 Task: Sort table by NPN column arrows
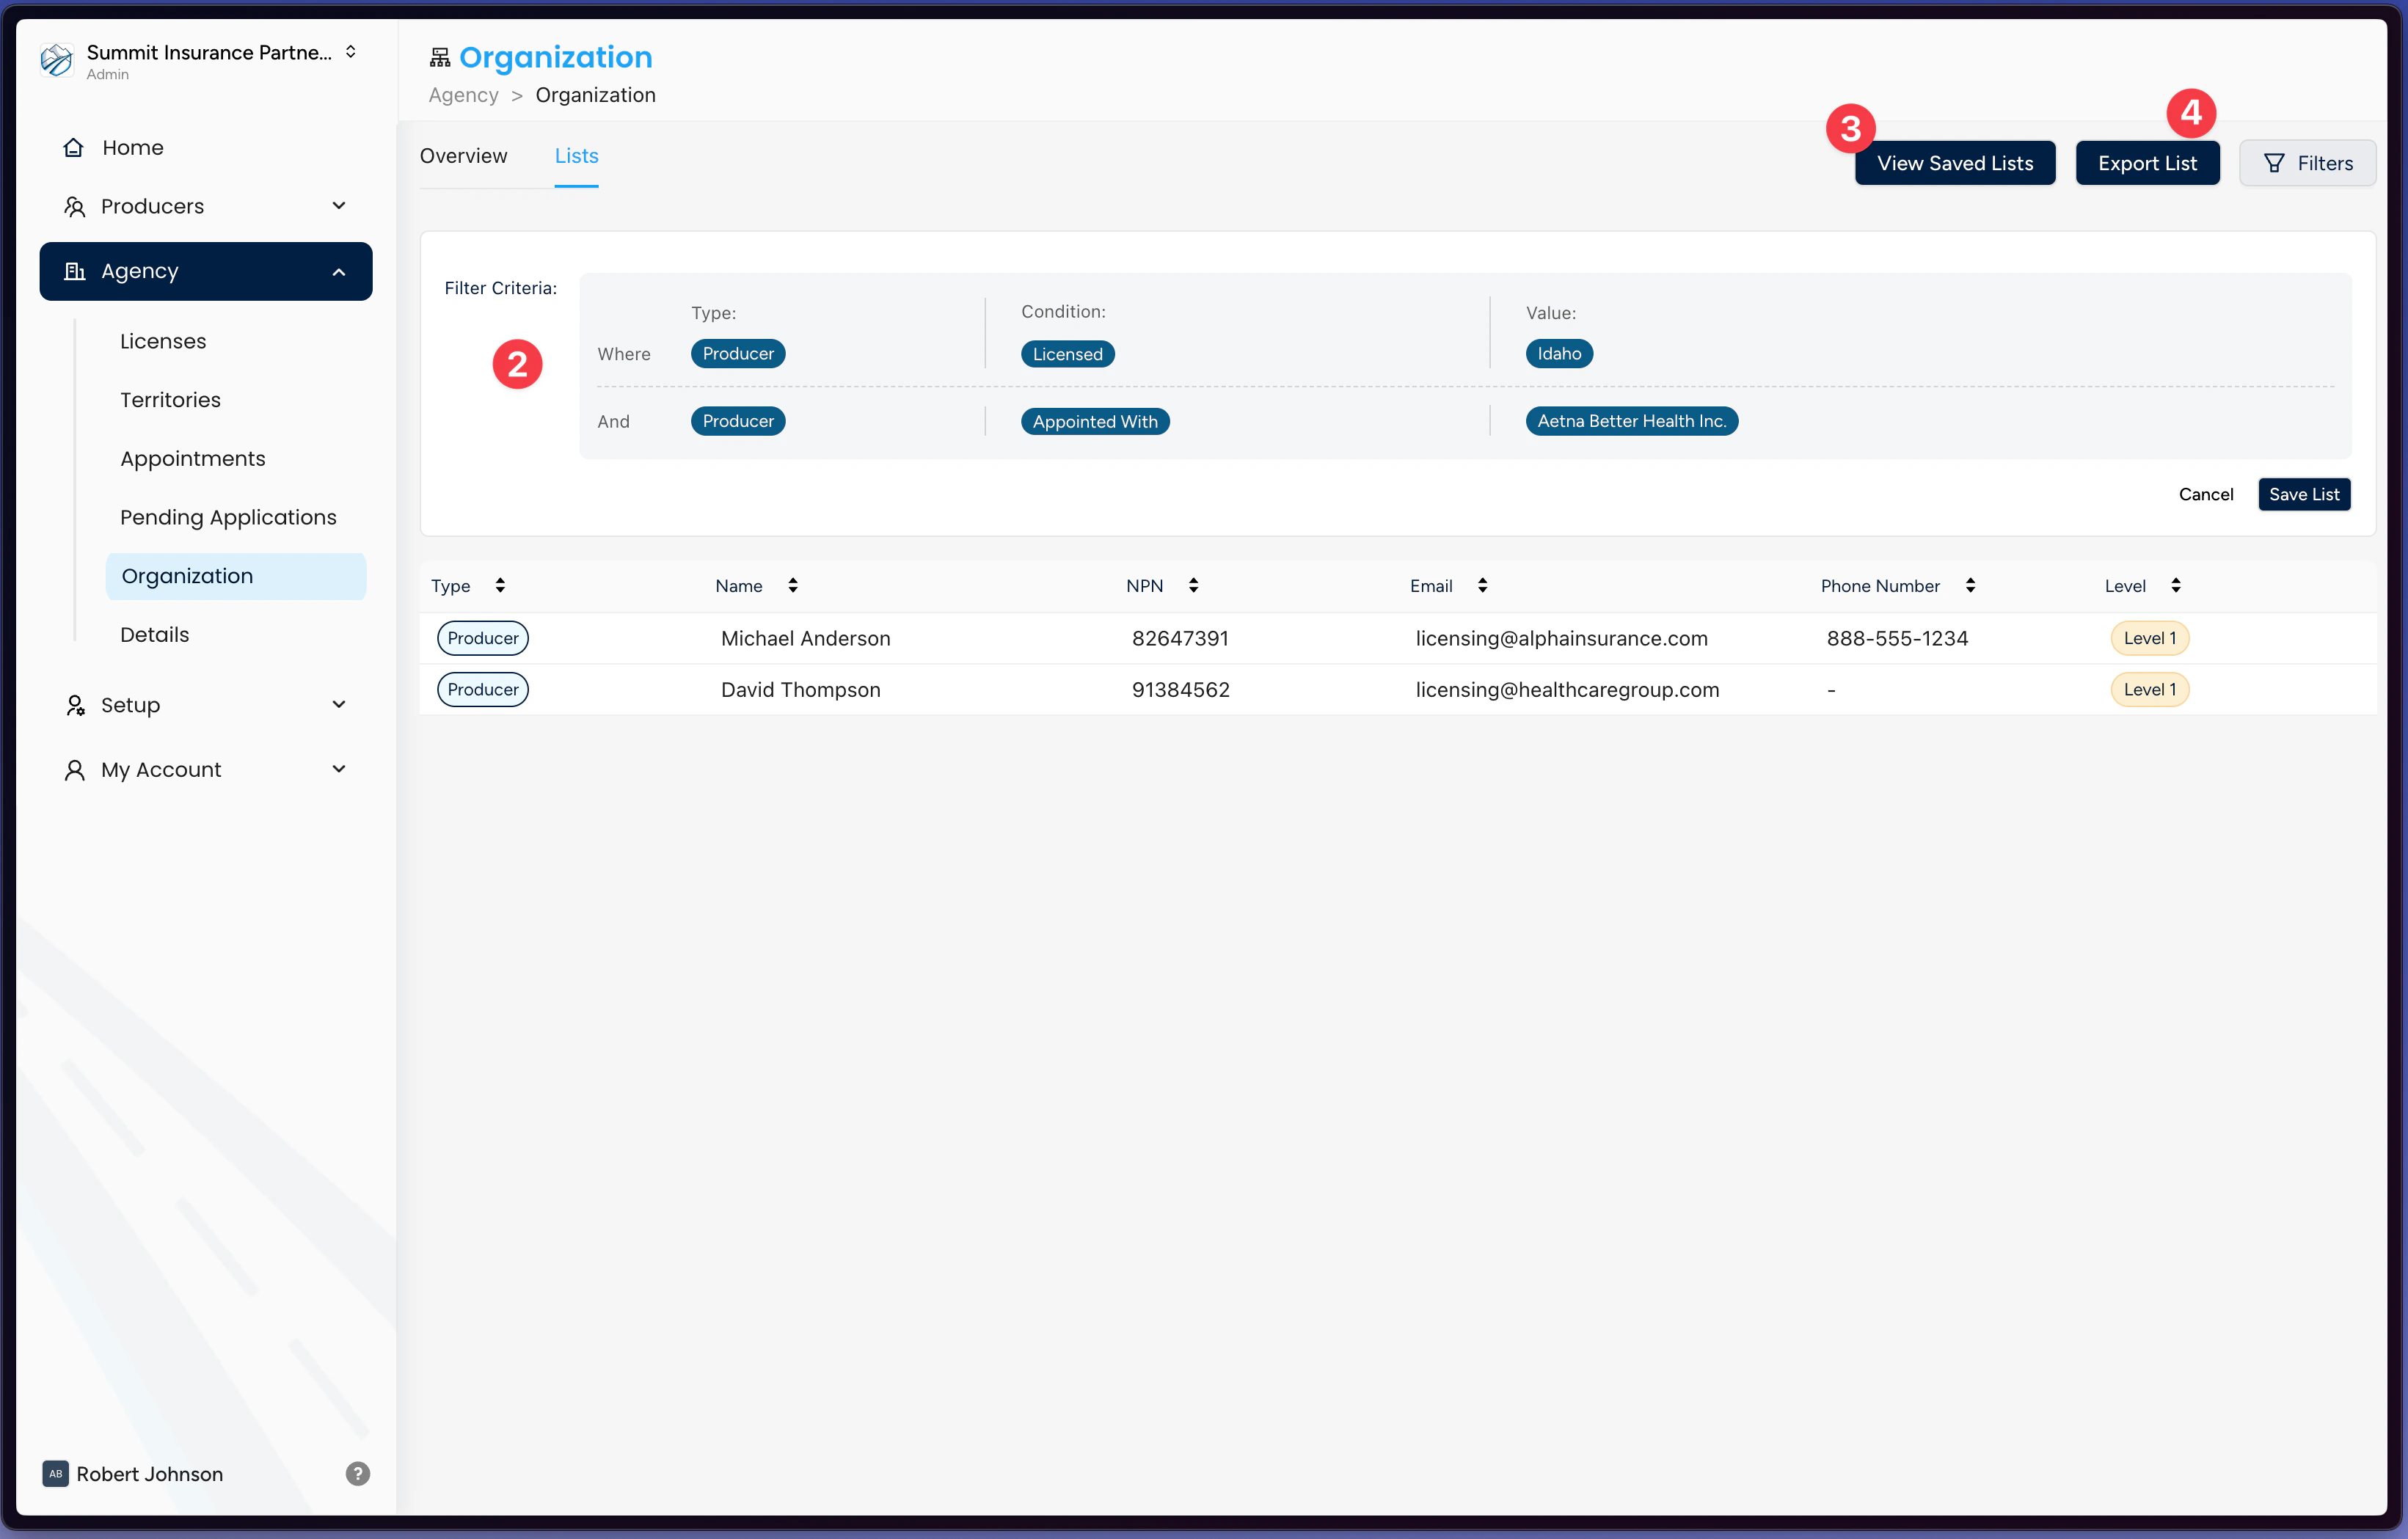[x=1193, y=586]
